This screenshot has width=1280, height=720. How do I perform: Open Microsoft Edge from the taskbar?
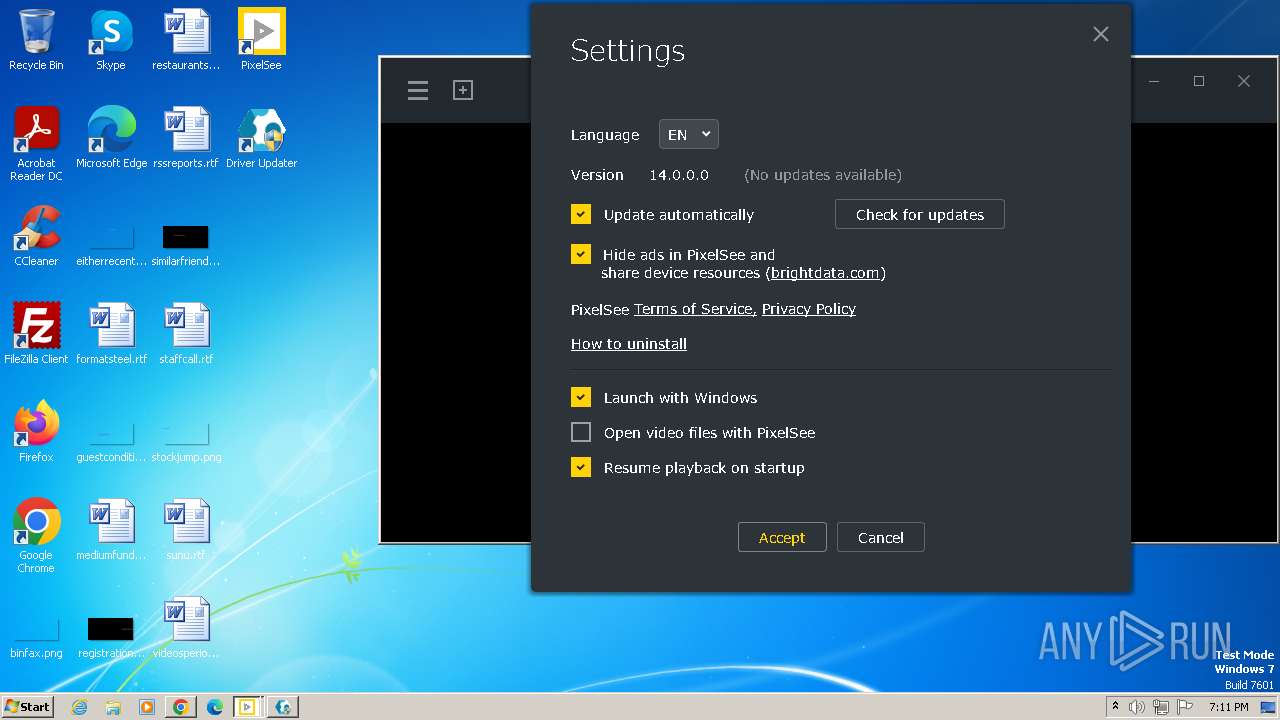tap(215, 707)
